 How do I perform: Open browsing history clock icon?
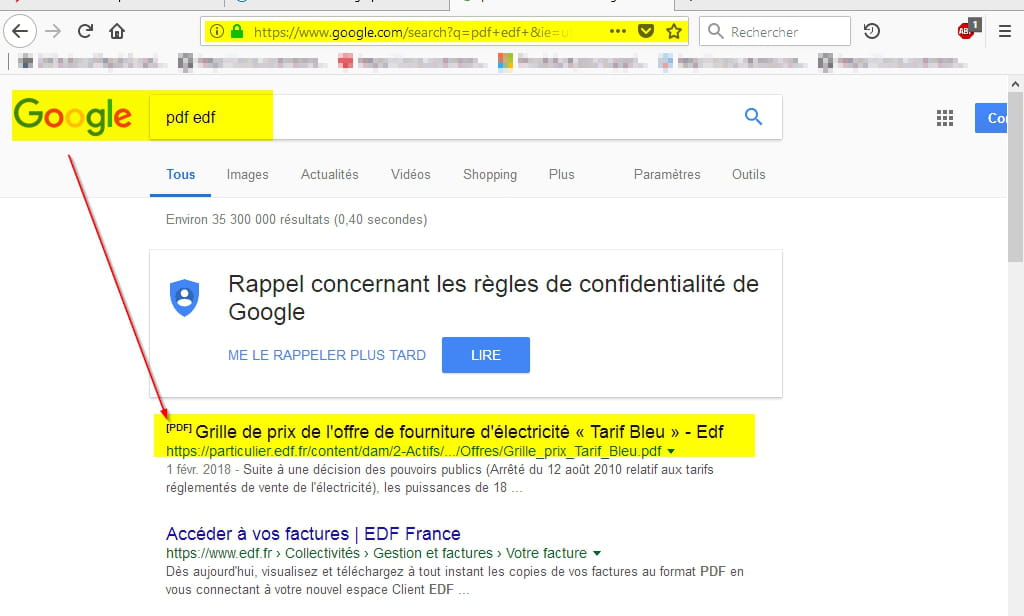point(871,31)
